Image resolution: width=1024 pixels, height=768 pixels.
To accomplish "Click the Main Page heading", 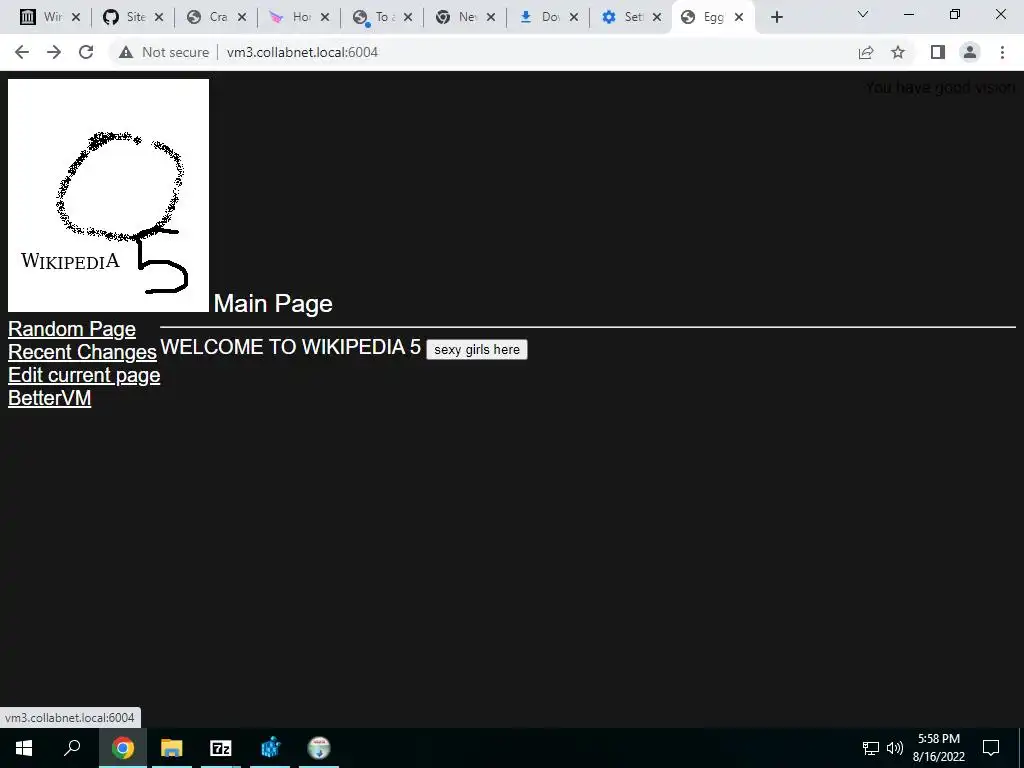I will pos(273,304).
